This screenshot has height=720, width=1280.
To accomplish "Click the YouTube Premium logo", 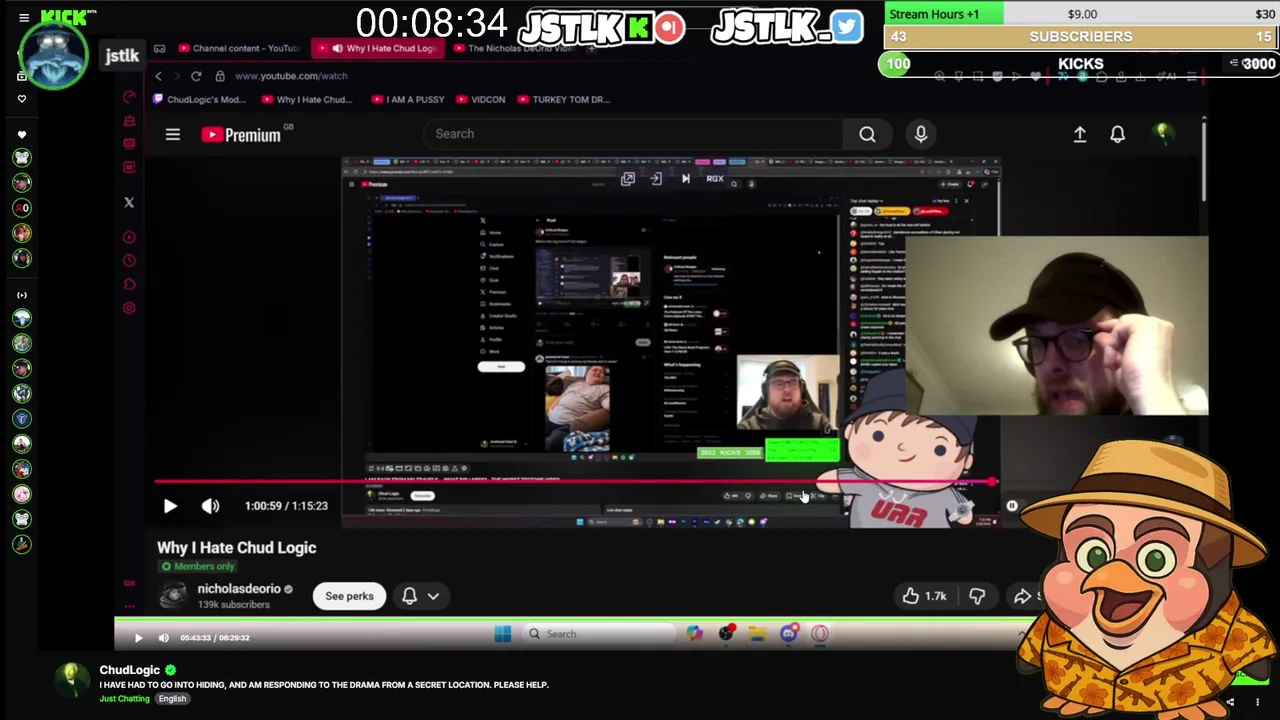I will [241, 135].
